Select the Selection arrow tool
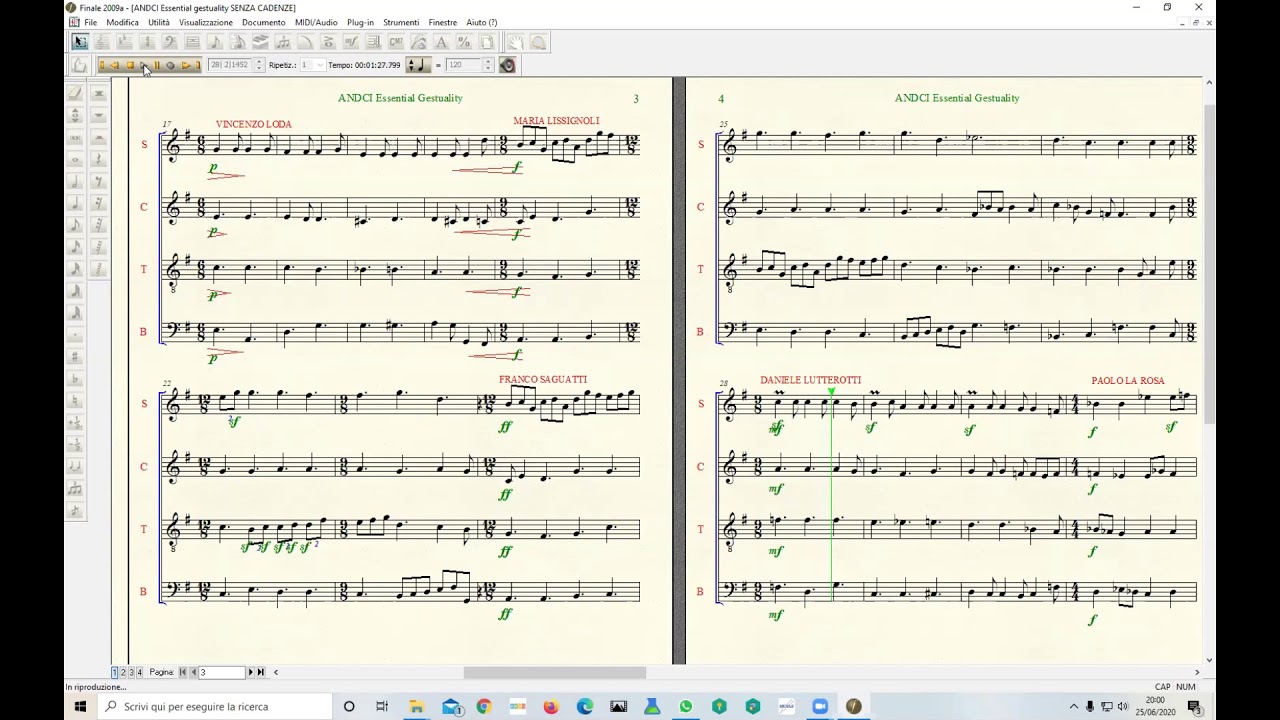1280x720 pixels. tap(80, 42)
